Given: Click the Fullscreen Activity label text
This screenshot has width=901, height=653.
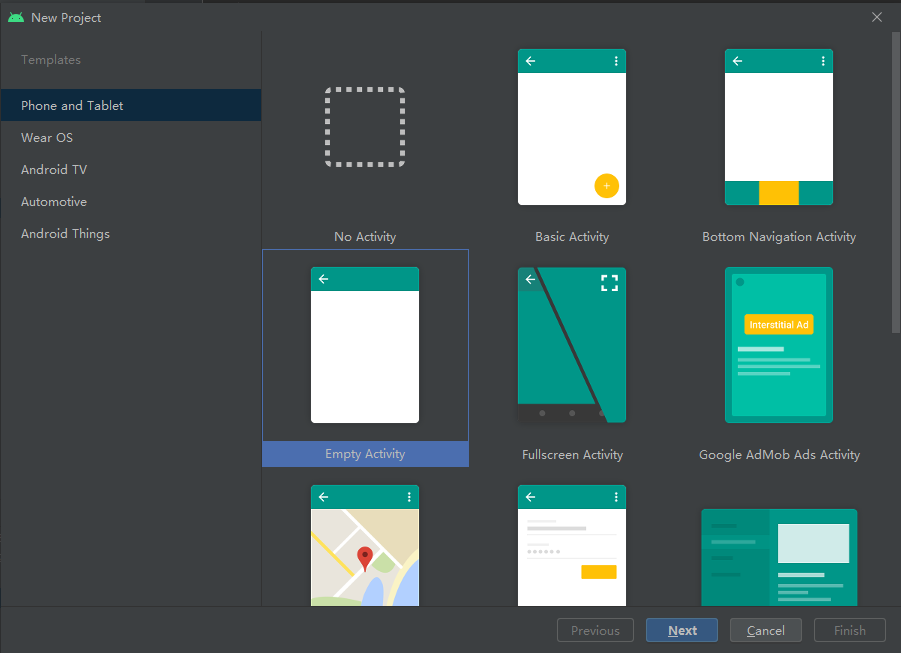Looking at the screenshot, I should pos(572,455).
